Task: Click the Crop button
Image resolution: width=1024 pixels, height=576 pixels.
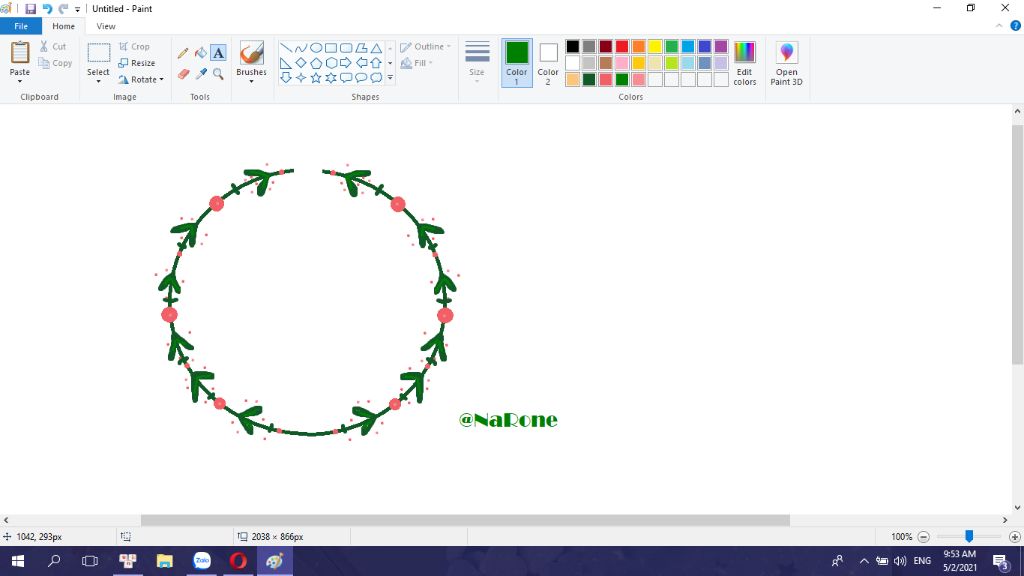Action: (134, 46)
